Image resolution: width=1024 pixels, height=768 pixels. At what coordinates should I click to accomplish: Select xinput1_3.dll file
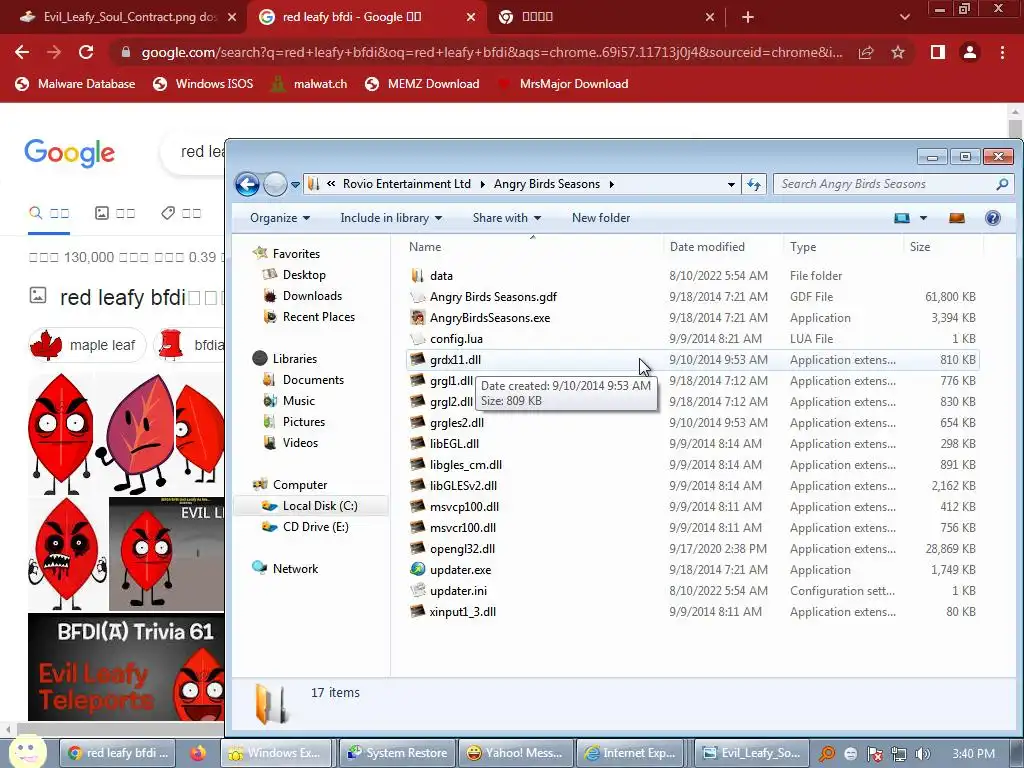pyautogui.click(x=692, y=611)
